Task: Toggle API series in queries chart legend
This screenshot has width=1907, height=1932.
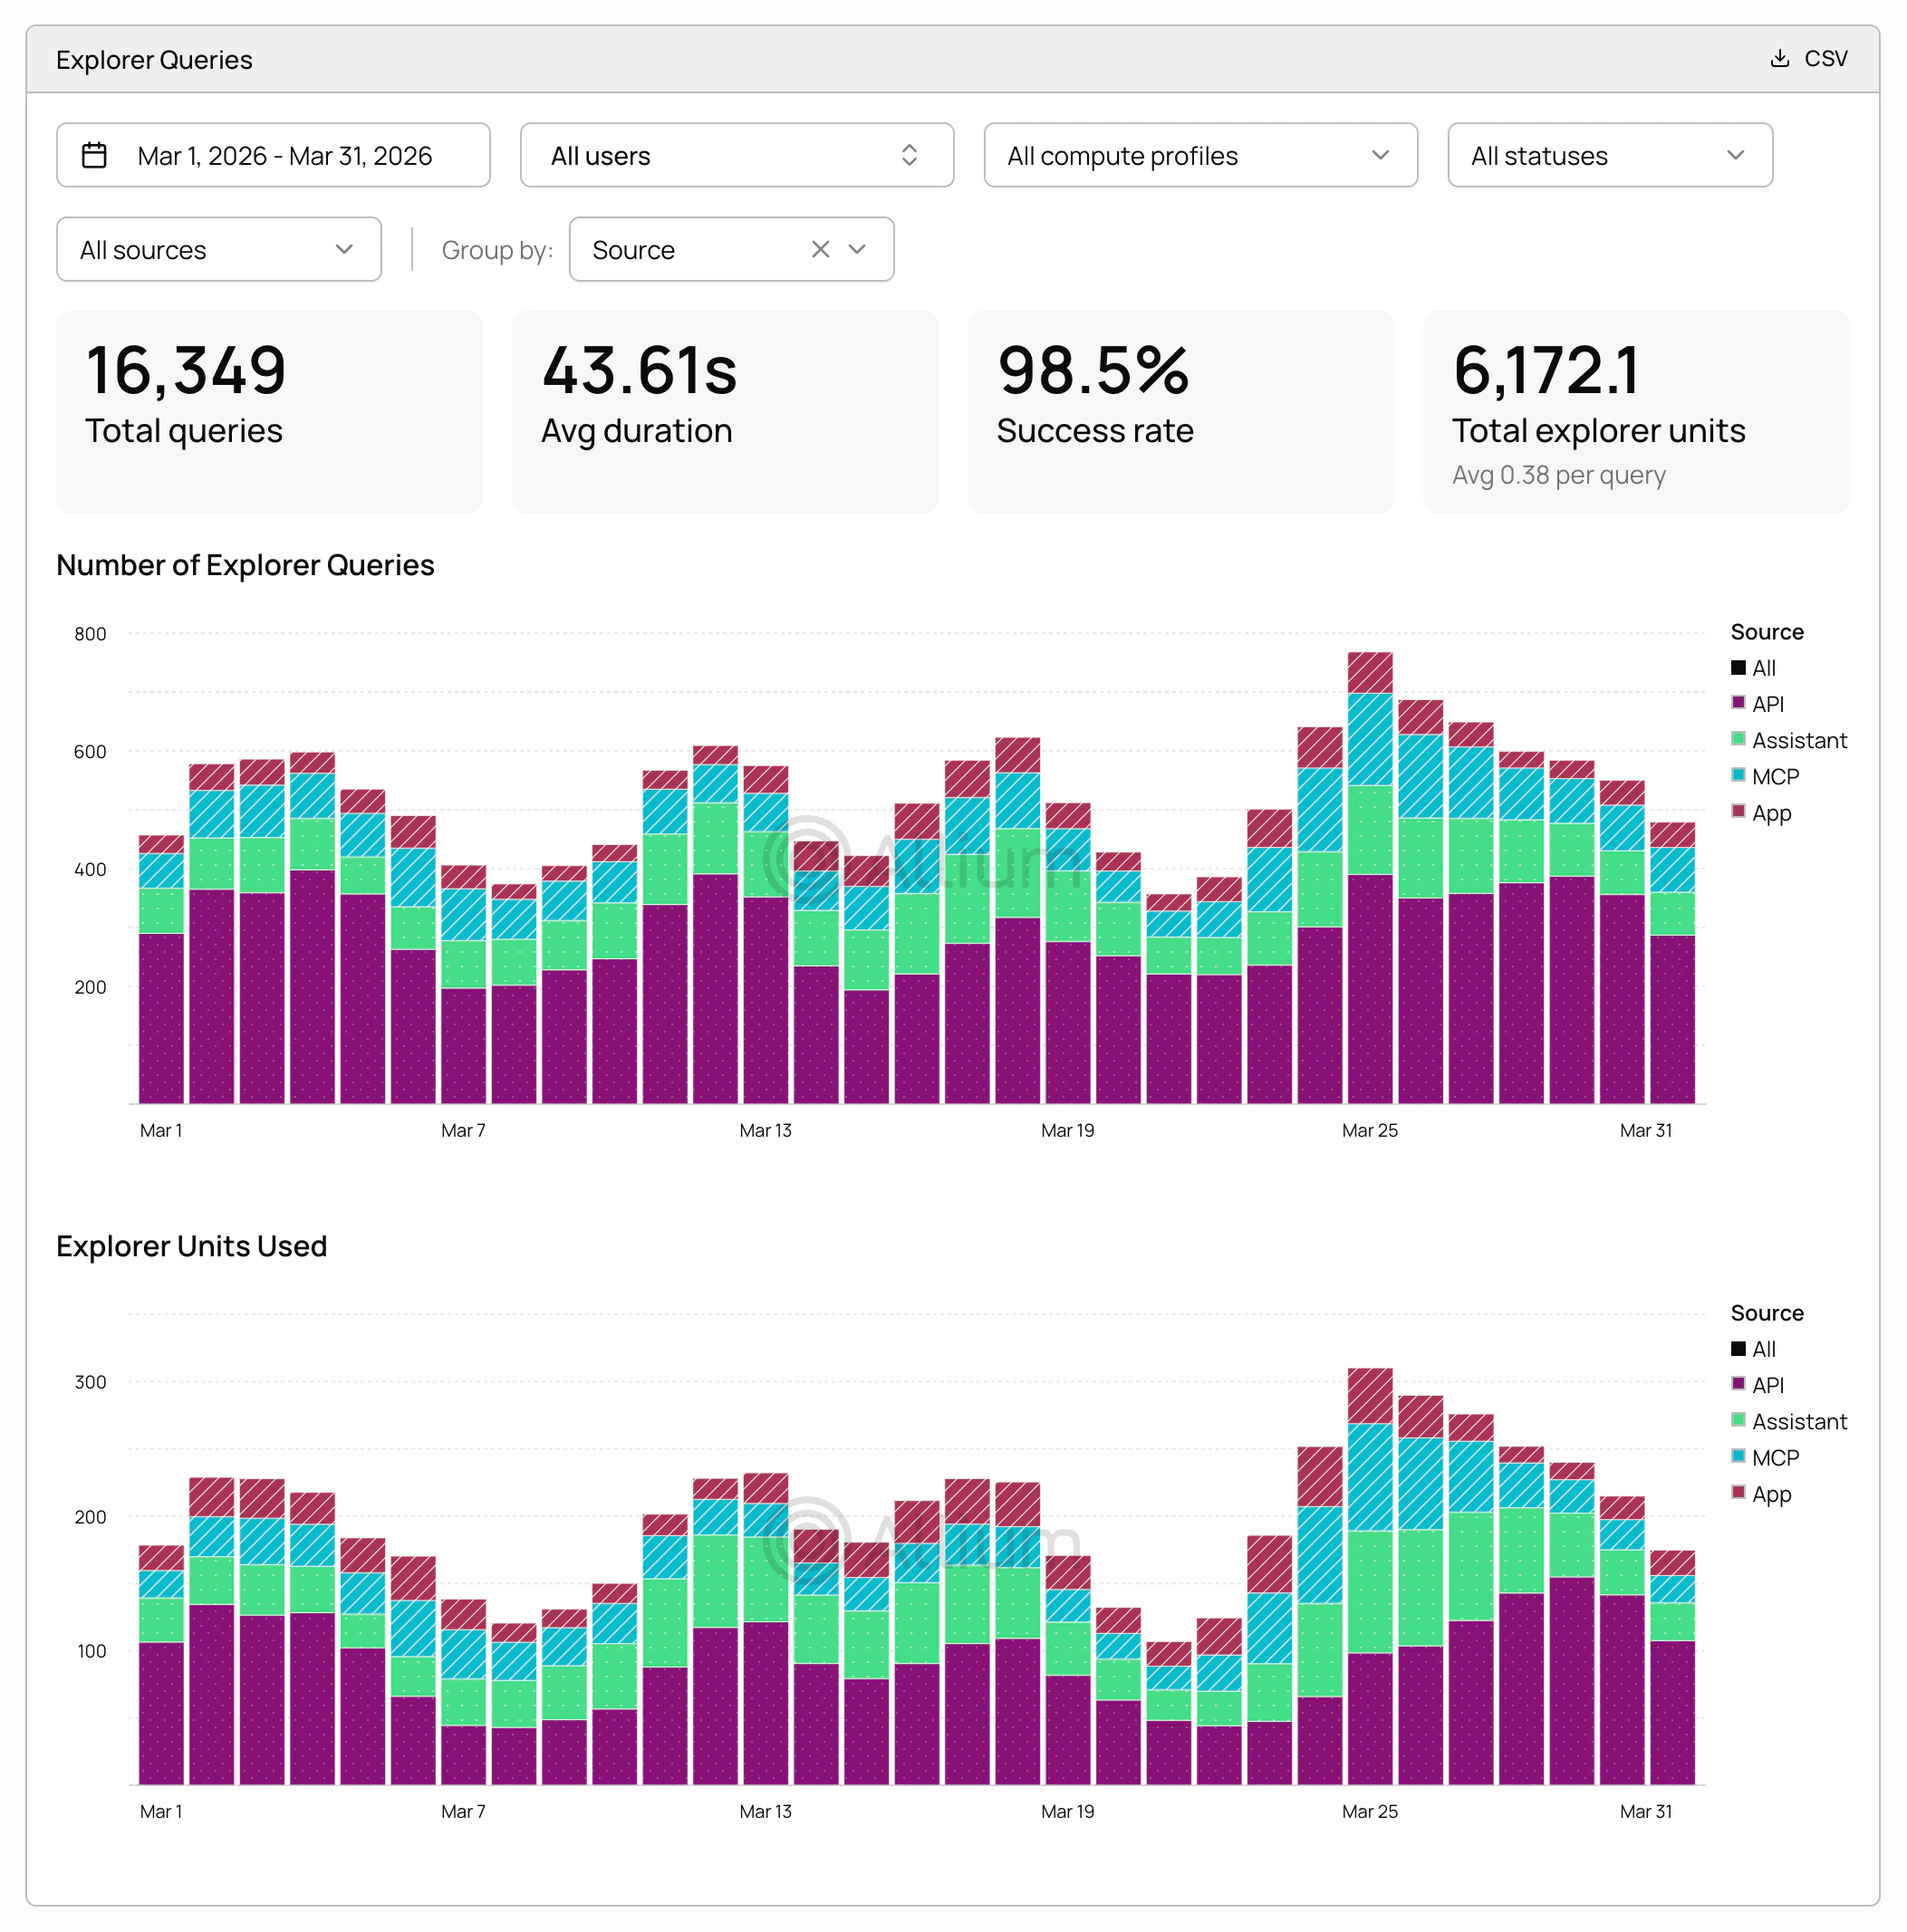Action: 1766,704
